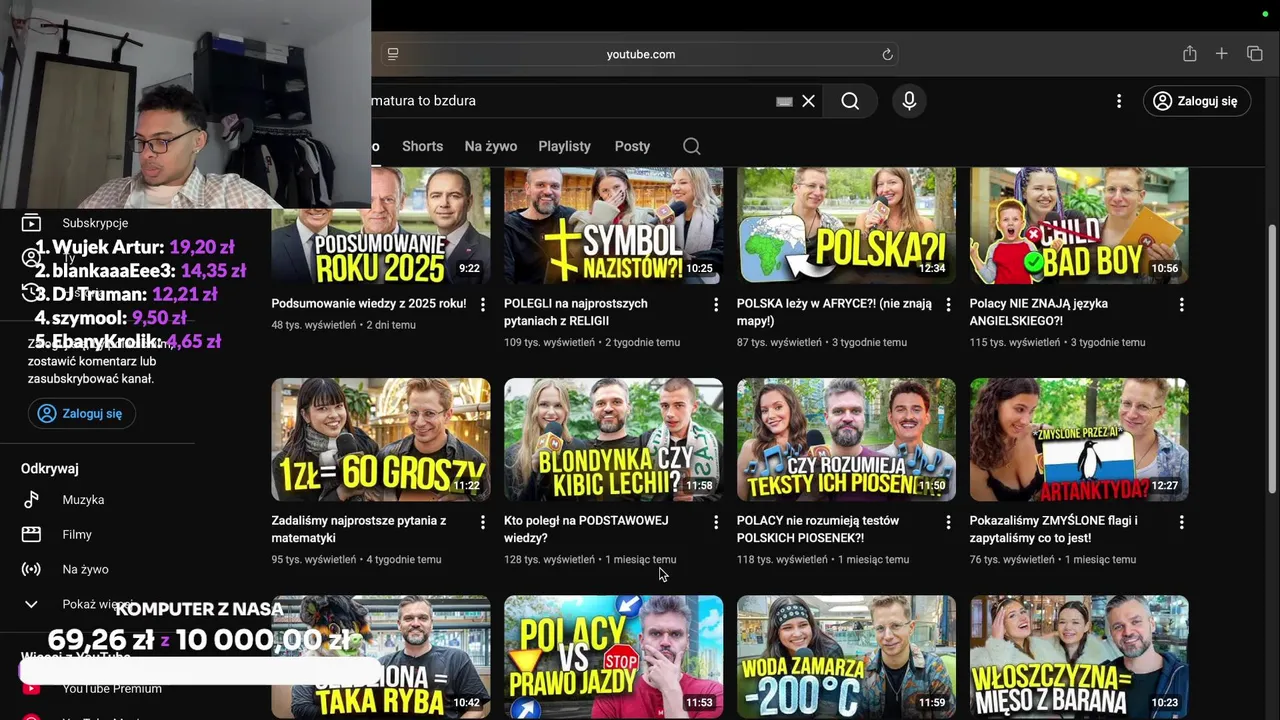Image resolution: width=1280 pixels, height=720 pixels.
Task: Open Filmy in the Odkrywaj section
Action: point(77,535)
